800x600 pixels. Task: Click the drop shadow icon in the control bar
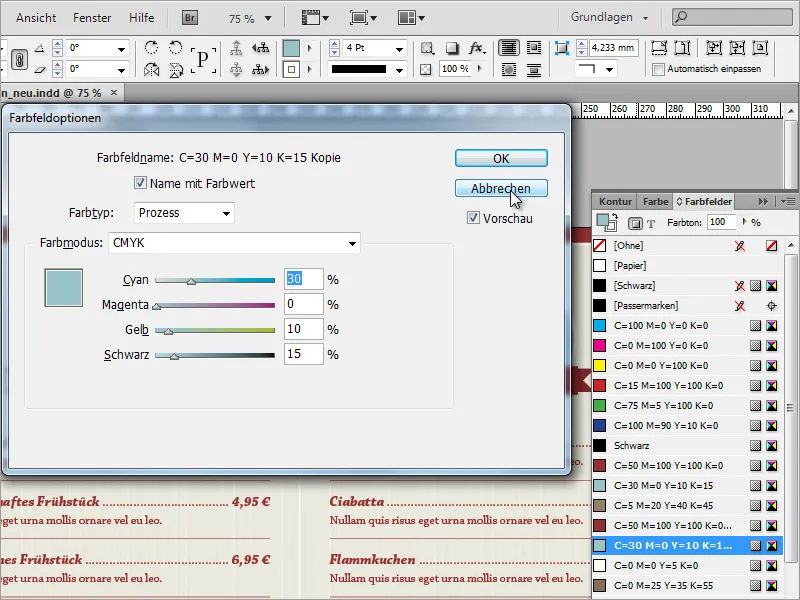tap(452, 48)
